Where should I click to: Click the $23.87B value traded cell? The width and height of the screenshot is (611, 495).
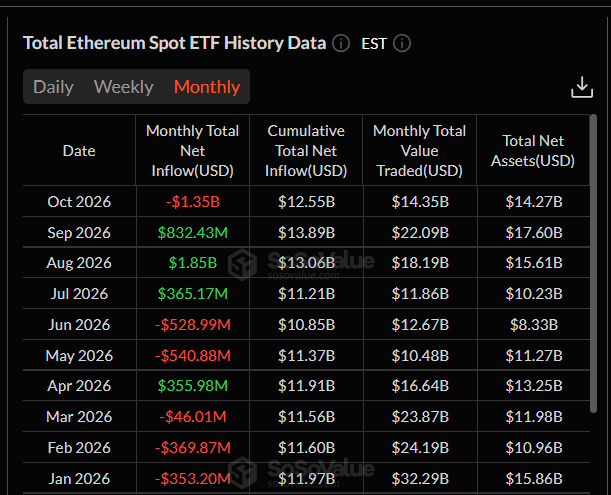click(420, 417)
